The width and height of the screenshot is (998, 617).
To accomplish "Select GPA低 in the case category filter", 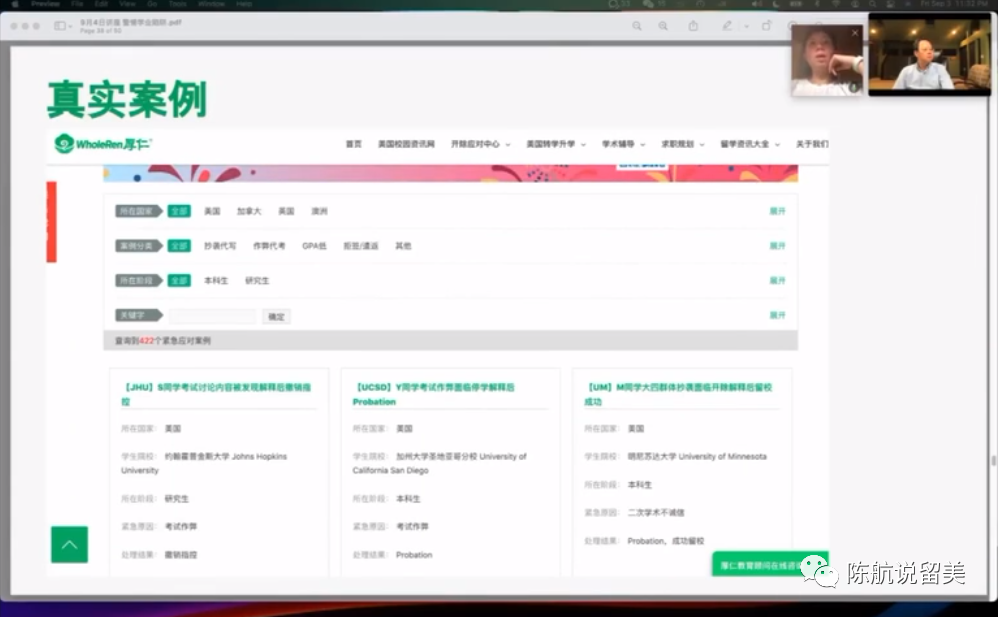I will point(314,246).
